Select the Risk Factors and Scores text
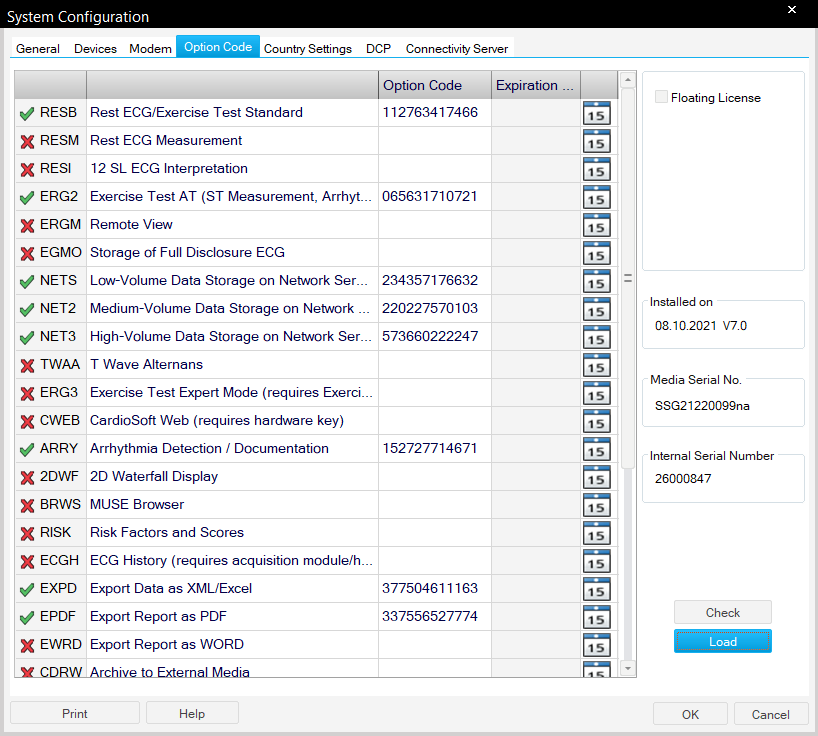The width and height of the screenshot is (818, 736). tap(167, 533)
